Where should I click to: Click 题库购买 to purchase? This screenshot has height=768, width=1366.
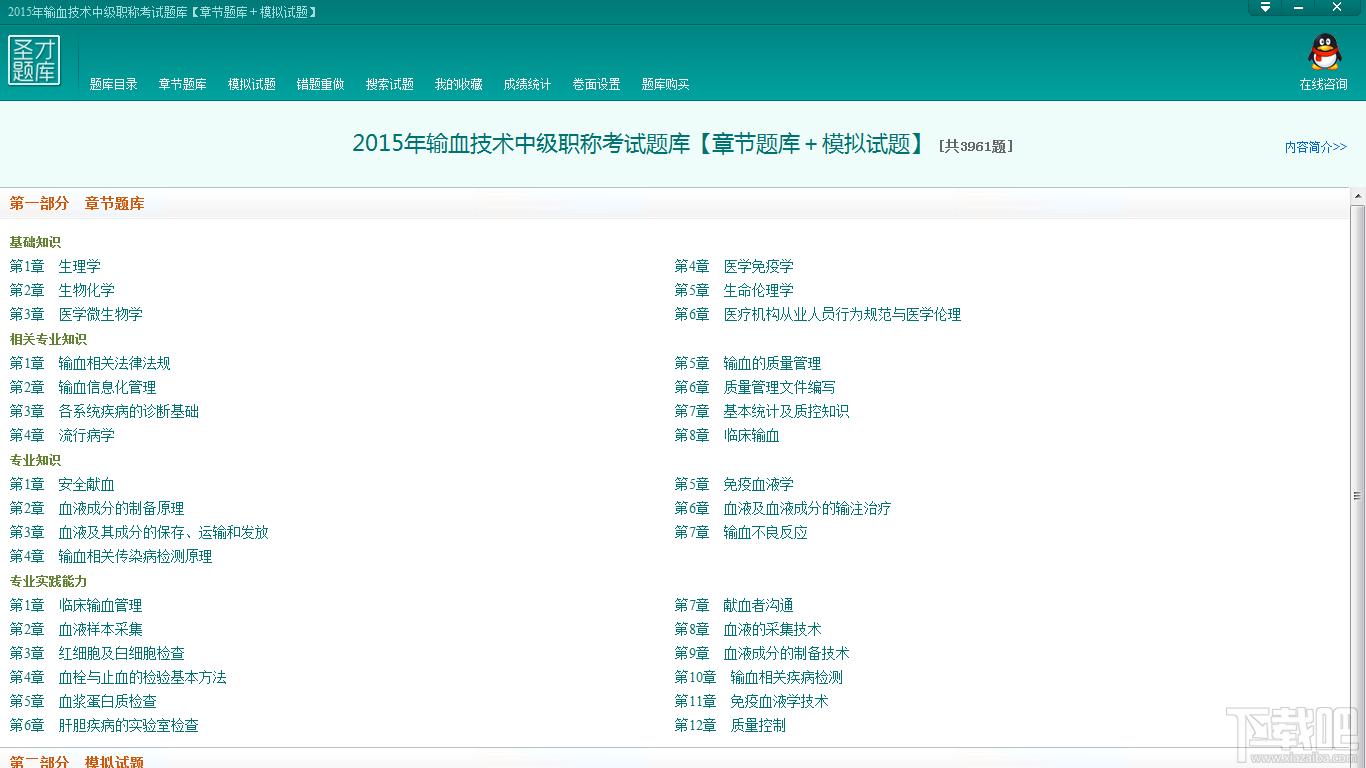665,85
